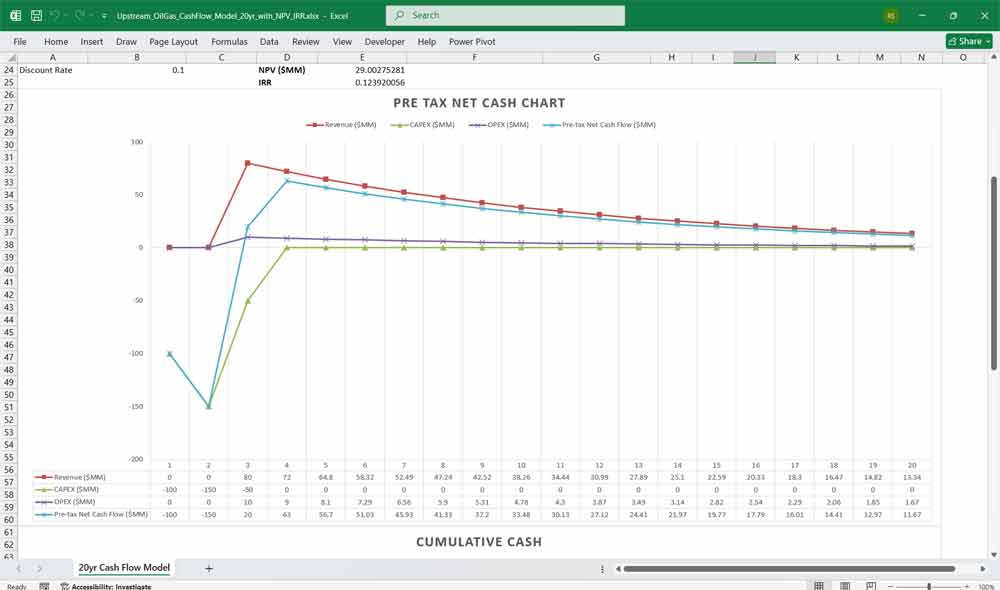The height and width of the screenshot is (590, 1000).
Task: Switch to the Formulas ribbon tab
Action: [x=229, y=41]
